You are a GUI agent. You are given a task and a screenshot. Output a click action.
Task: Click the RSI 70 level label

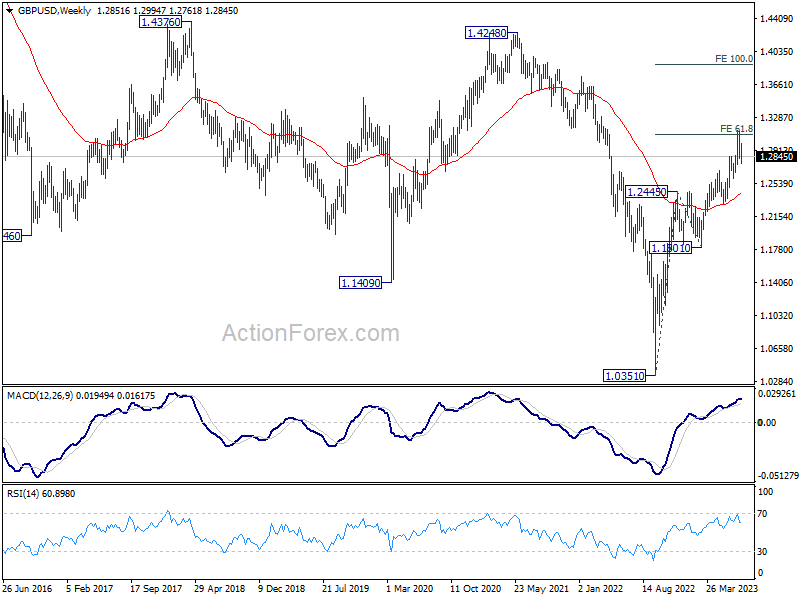point(762,514)
